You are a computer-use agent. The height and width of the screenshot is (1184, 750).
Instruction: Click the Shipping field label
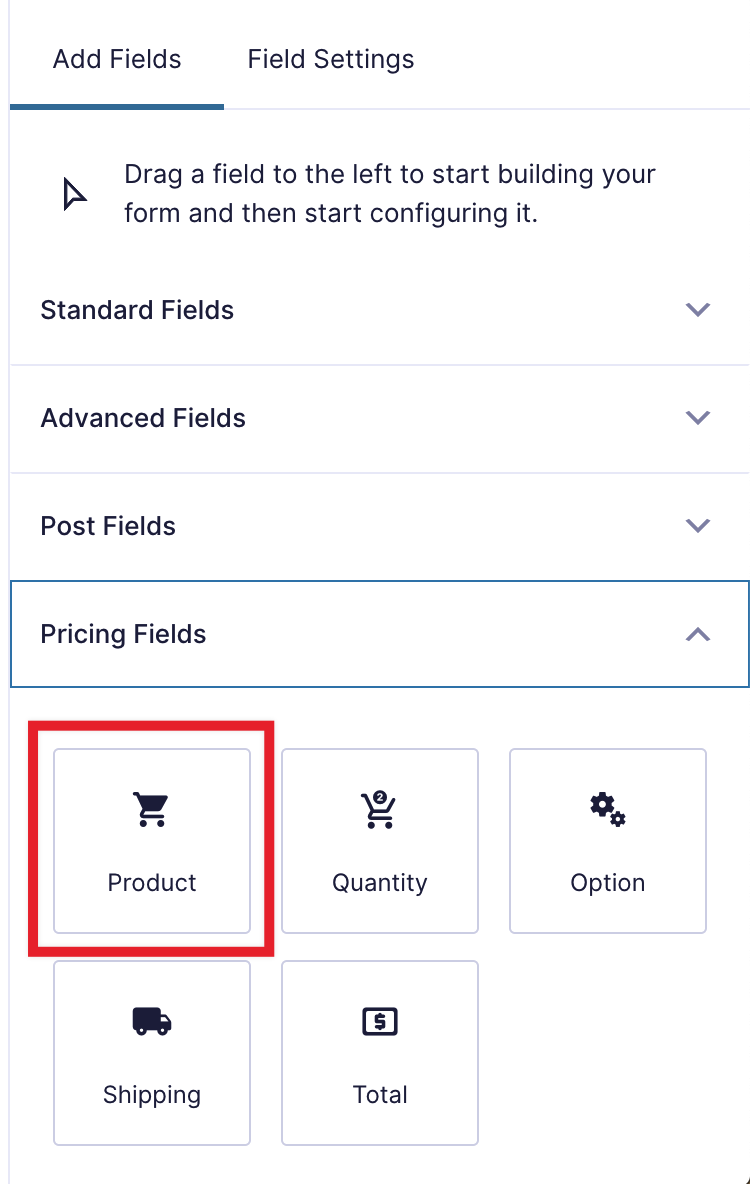152,1095
